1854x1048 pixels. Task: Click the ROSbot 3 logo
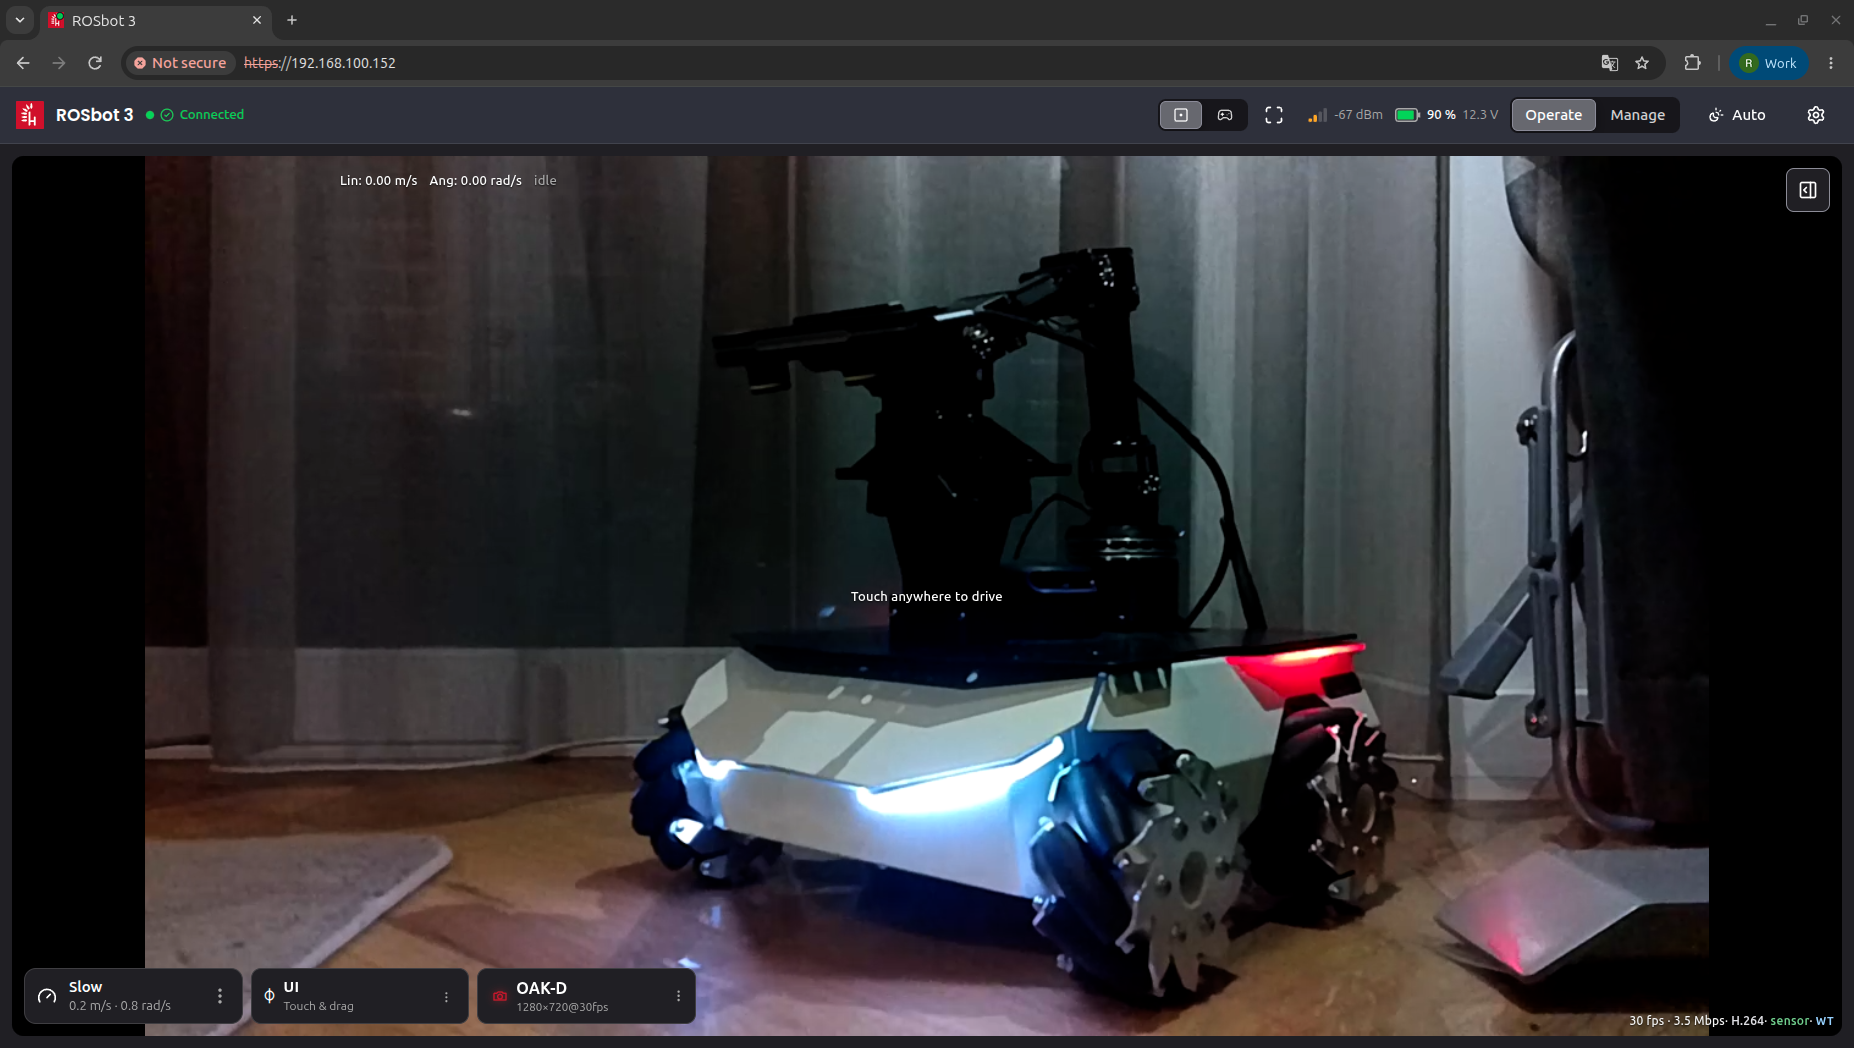[30, 115]
